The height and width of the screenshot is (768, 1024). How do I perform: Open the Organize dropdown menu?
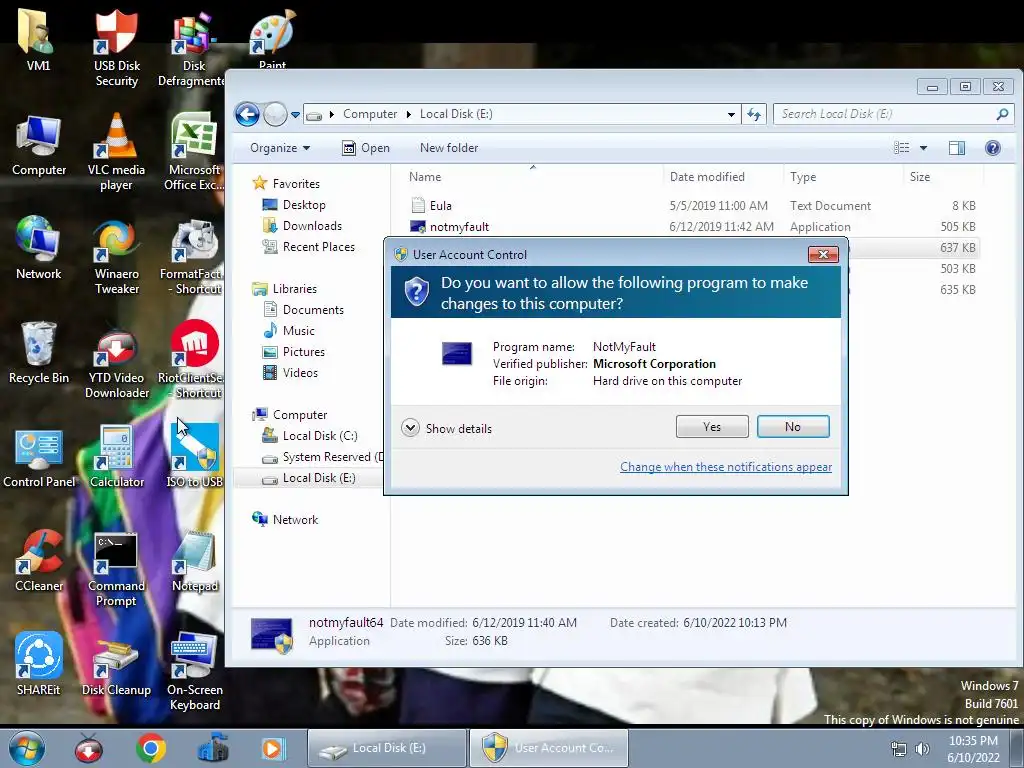[x=280, y=148]
